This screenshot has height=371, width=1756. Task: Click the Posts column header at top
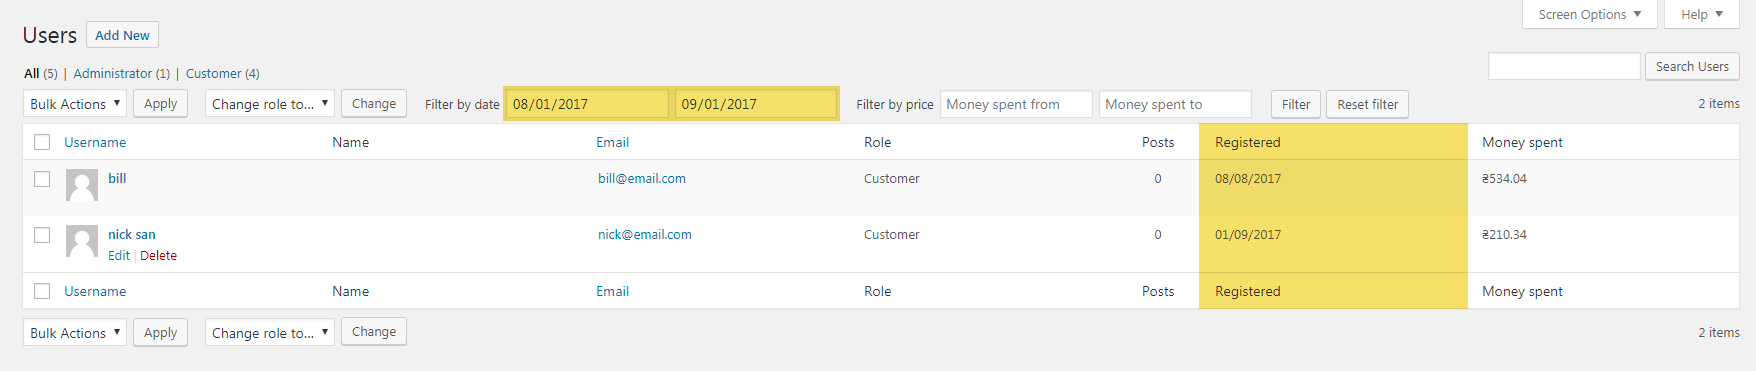point(1158,142)
